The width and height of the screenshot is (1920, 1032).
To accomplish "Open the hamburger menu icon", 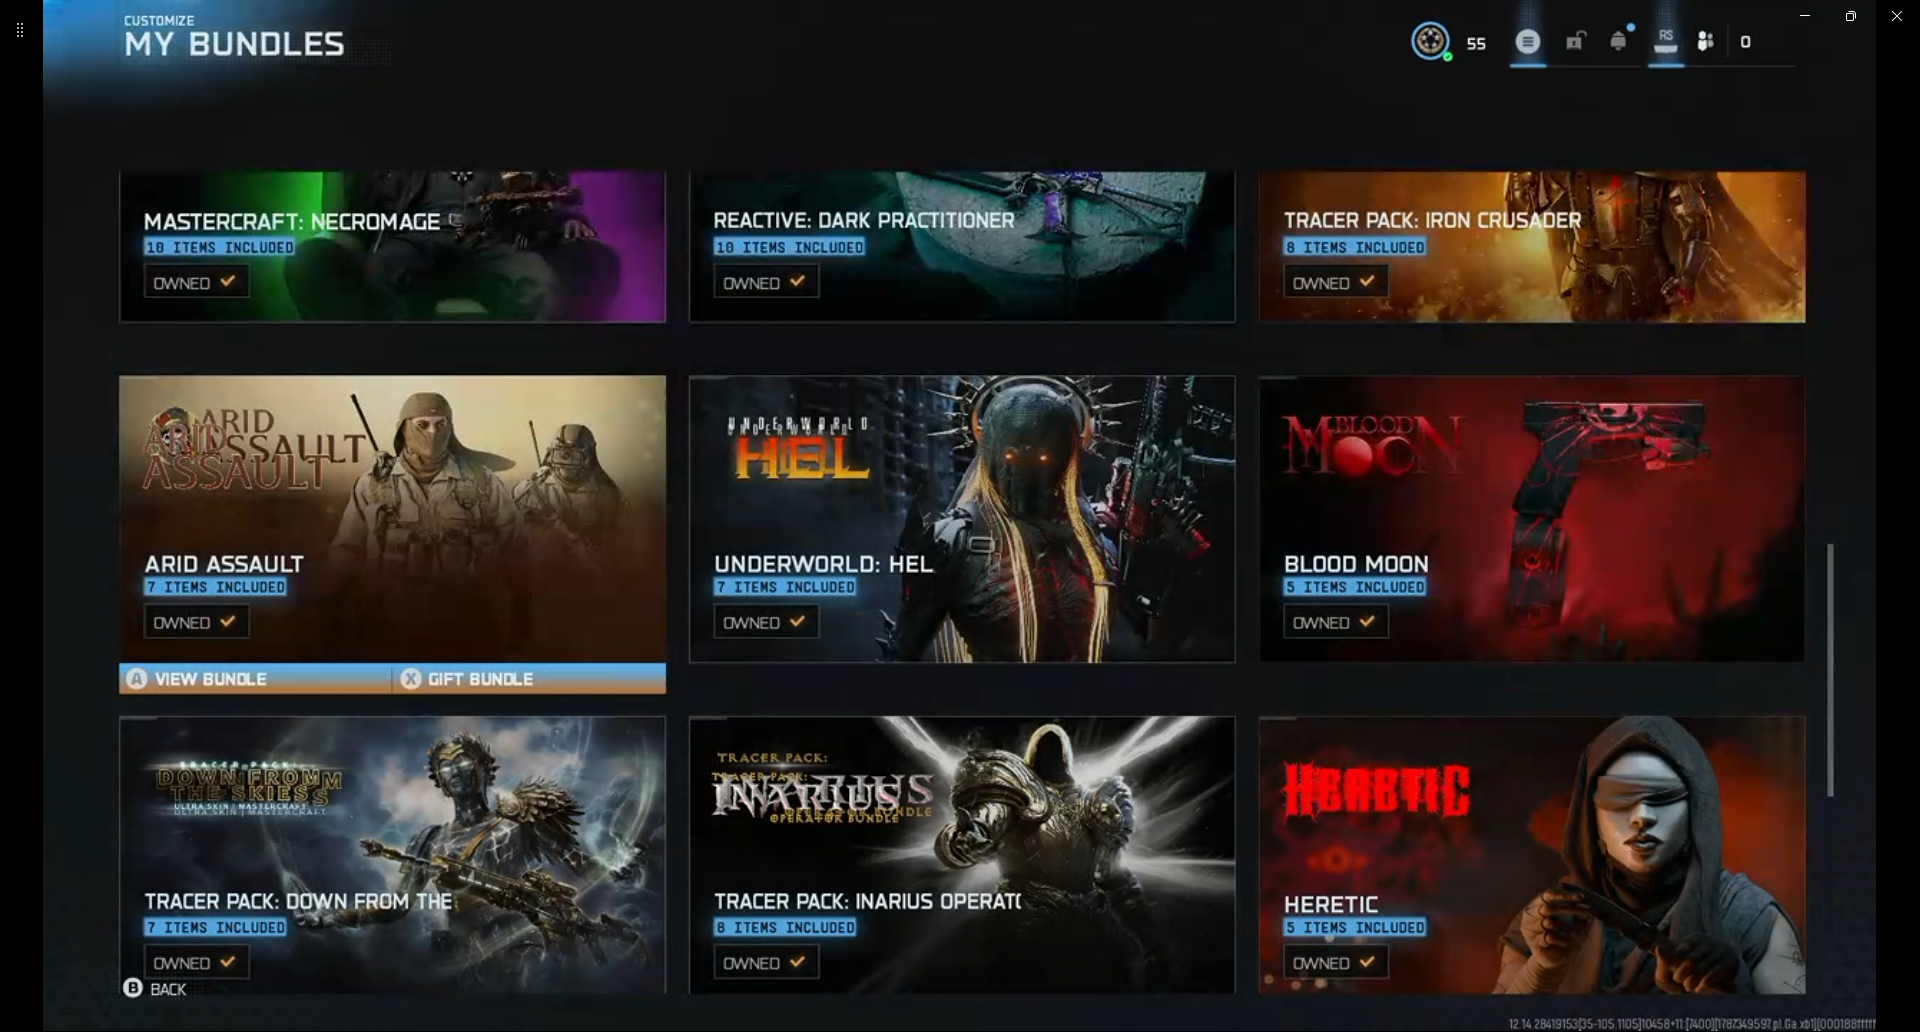I will [1527, 41].
